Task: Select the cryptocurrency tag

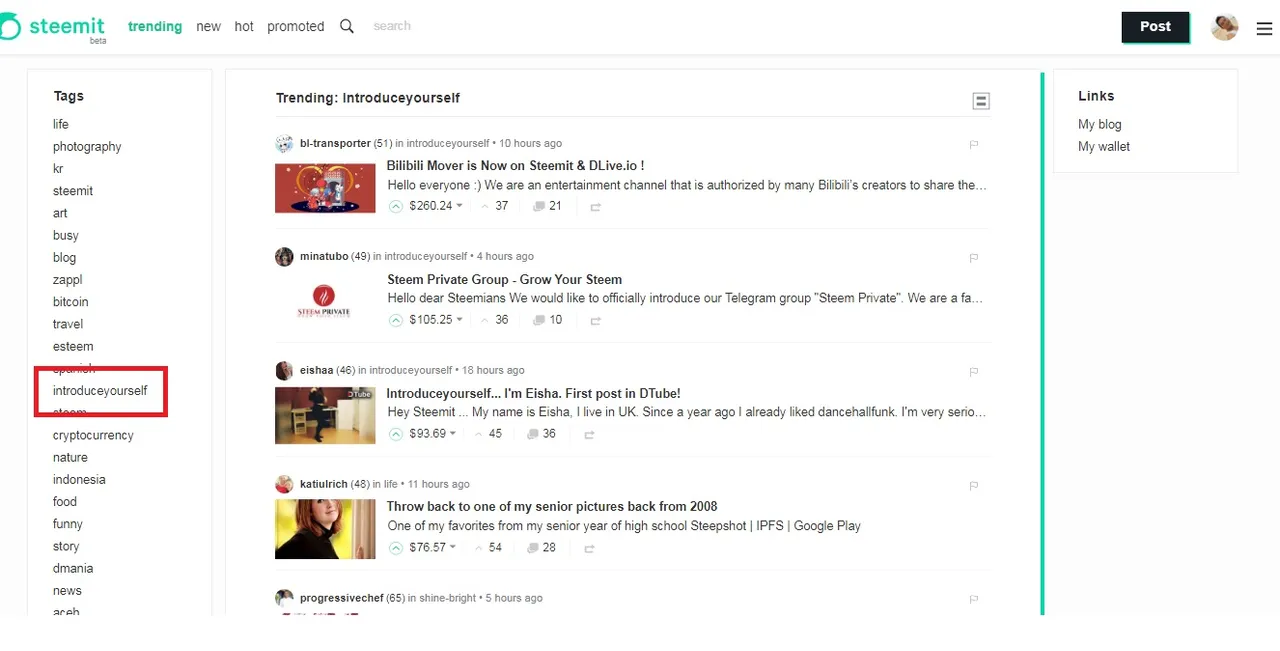Action: click(x=93, y=436)
